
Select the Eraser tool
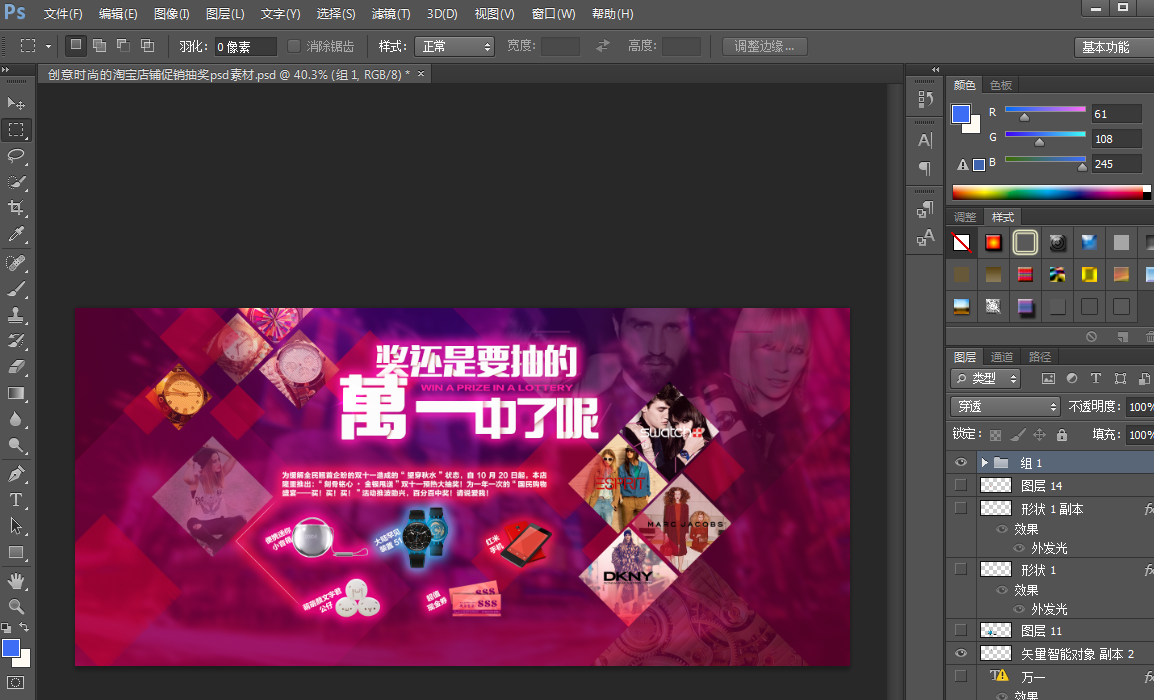click(x=15, y=367)
